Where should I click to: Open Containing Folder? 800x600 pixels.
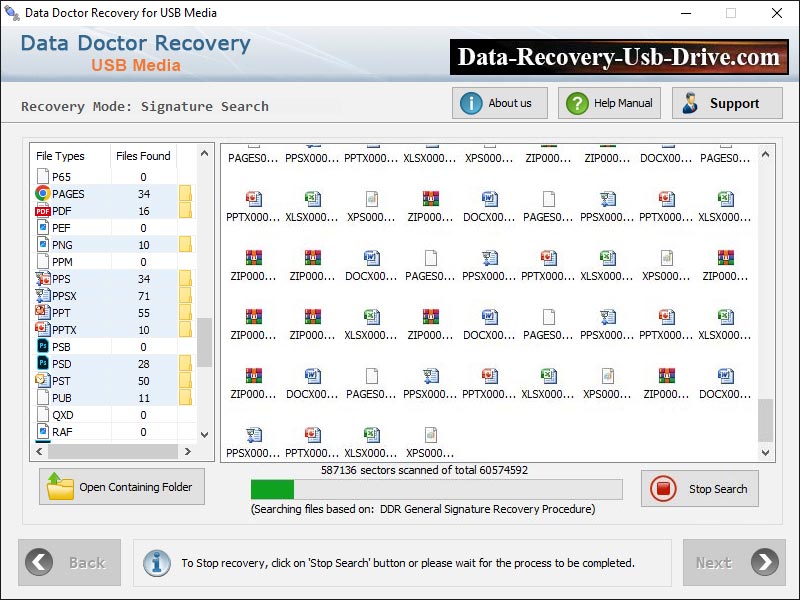click(x=121, y=487)
